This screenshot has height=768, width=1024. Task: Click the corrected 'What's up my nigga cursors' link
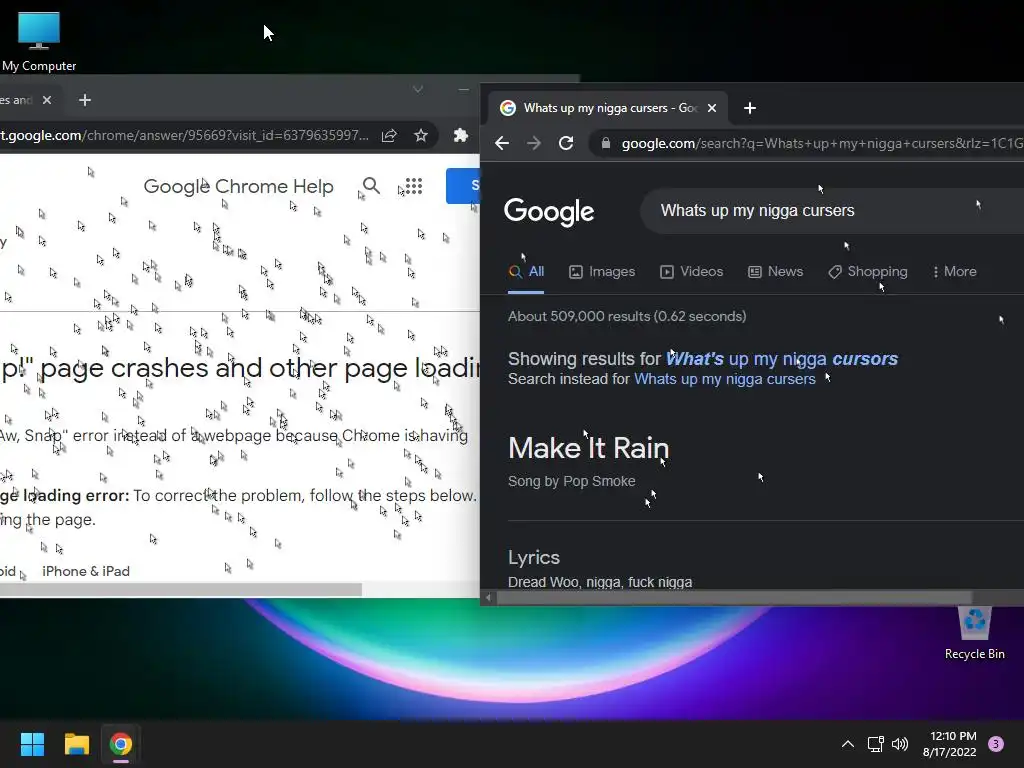(x=782, y=359)
